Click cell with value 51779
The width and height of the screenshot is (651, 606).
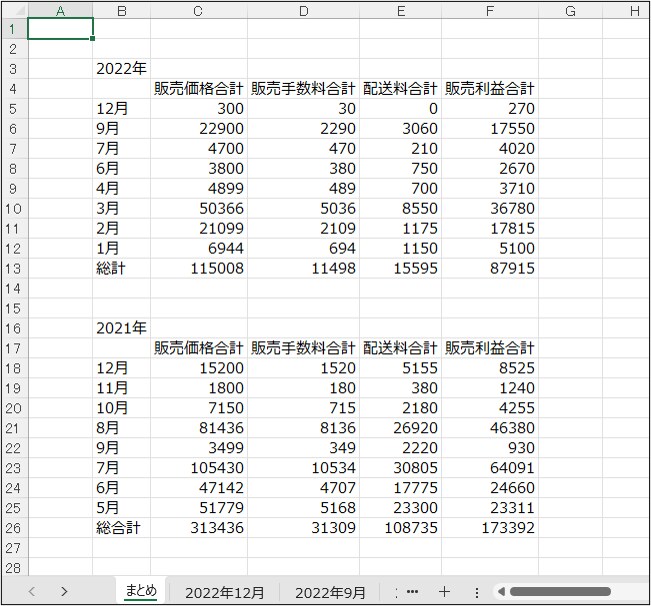click(x=198, y=508)
